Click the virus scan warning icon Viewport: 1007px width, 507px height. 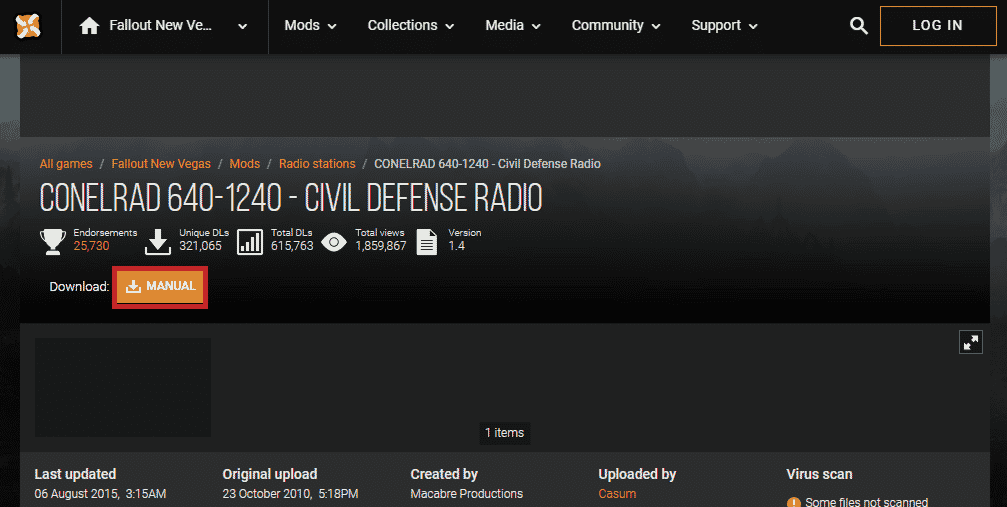pyautogui.click(x=794, y=503)
